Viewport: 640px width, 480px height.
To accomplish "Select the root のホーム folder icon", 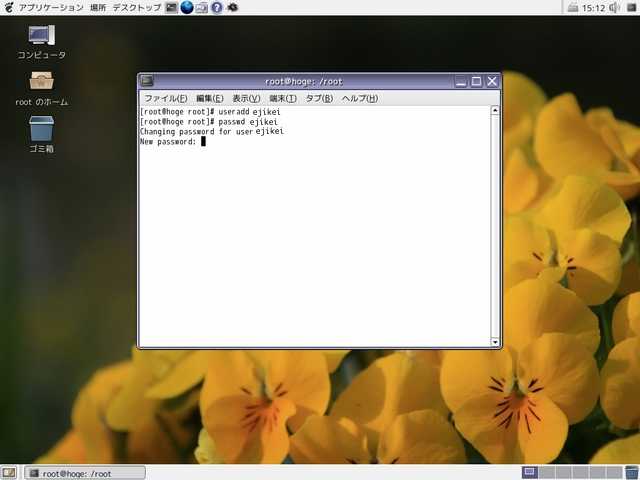I will (42, 89).
